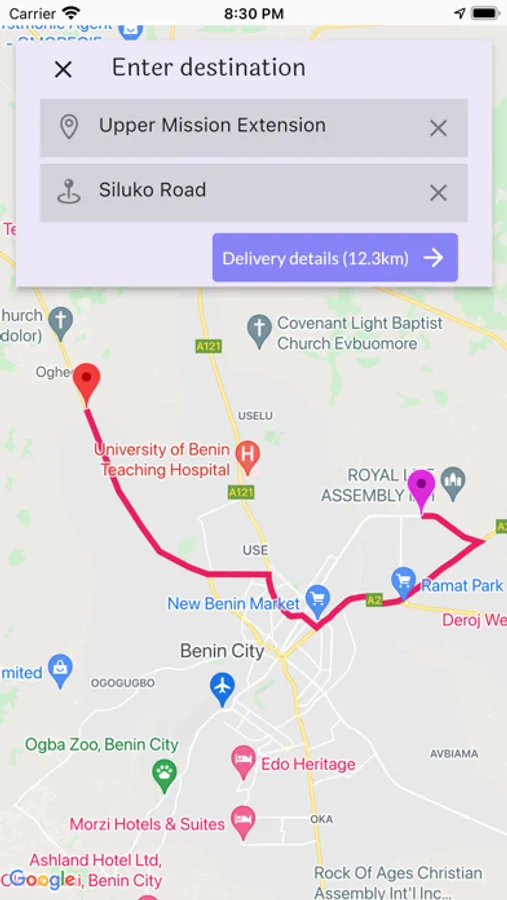Tap the New Benin Market shopping icon
The width and height of the screenshot is (507, 900).
click(318, 599)
